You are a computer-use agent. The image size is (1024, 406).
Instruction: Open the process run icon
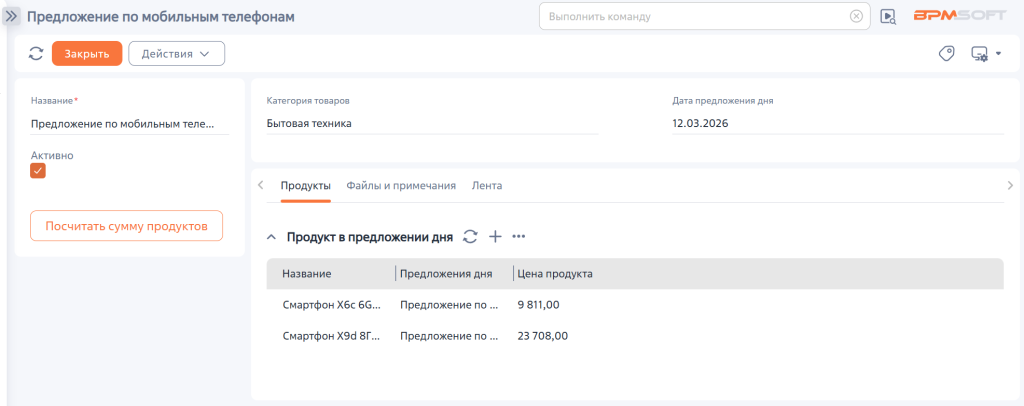pyautogui.click(x=888, y=16)
